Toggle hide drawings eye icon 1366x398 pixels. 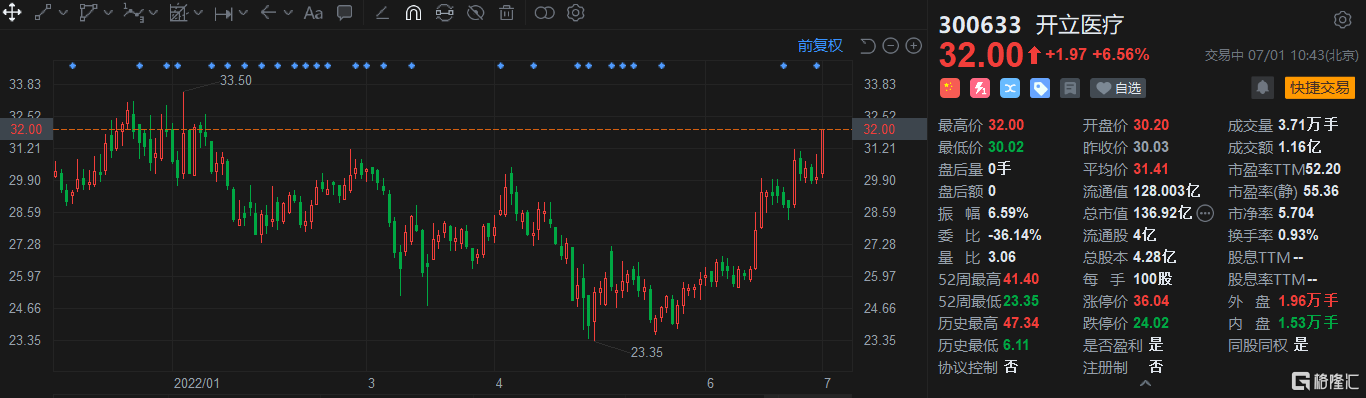pyautogui.click(x=476, y=13)
